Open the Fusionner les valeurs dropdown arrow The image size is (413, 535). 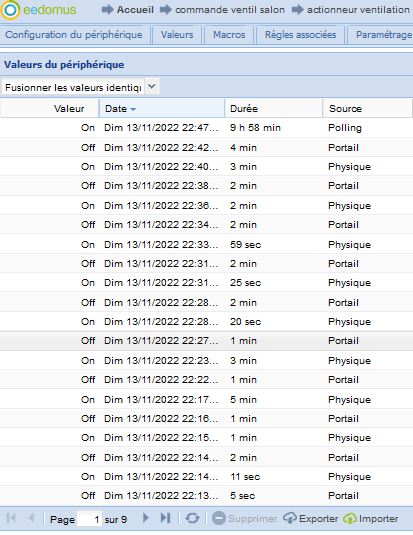[152, 87]
